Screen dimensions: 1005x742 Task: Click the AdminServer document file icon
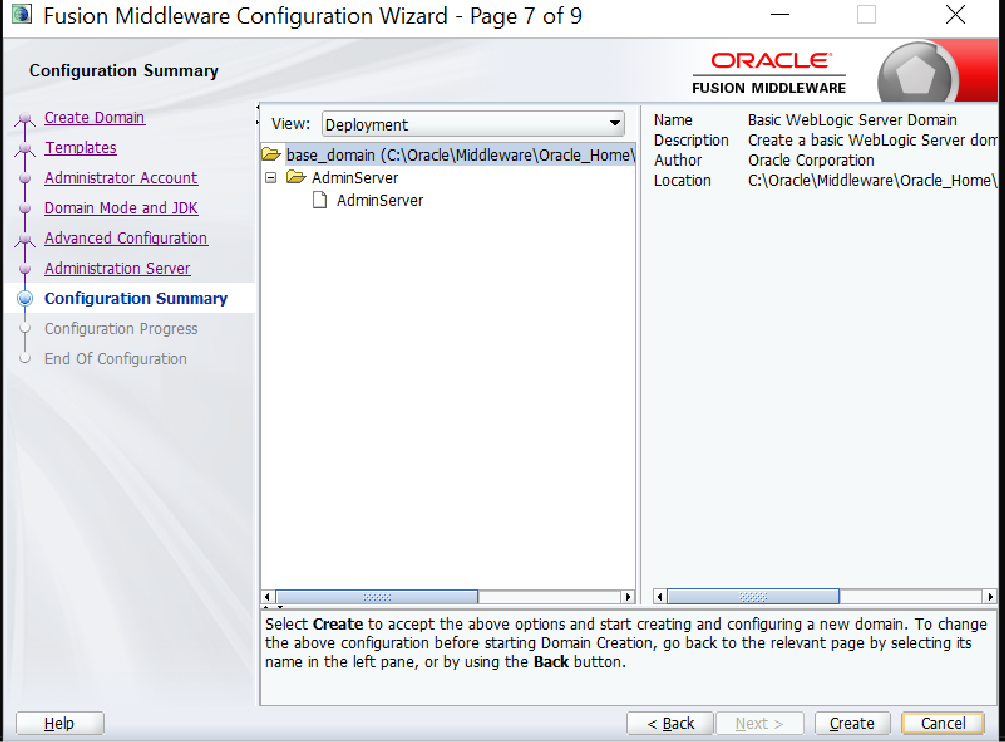(320, 200)
